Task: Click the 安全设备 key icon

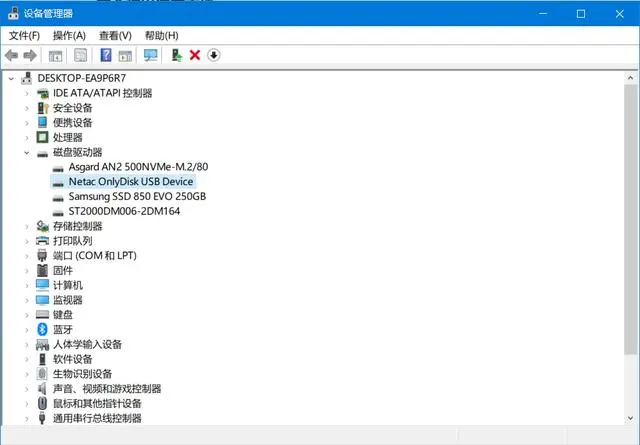Action: click(42, 108)
